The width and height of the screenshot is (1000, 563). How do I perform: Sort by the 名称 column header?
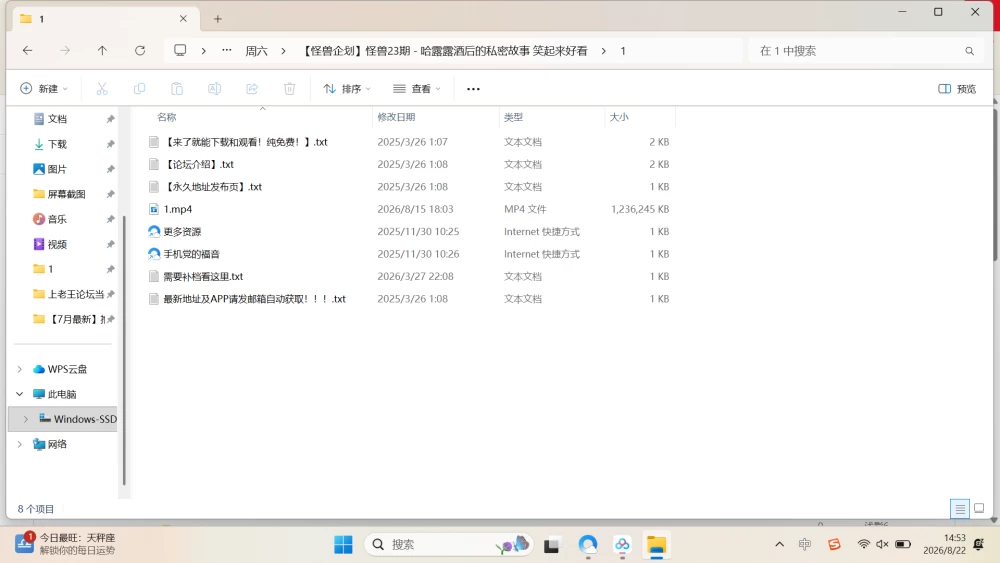pyautogui.click(x=166, y=117)
